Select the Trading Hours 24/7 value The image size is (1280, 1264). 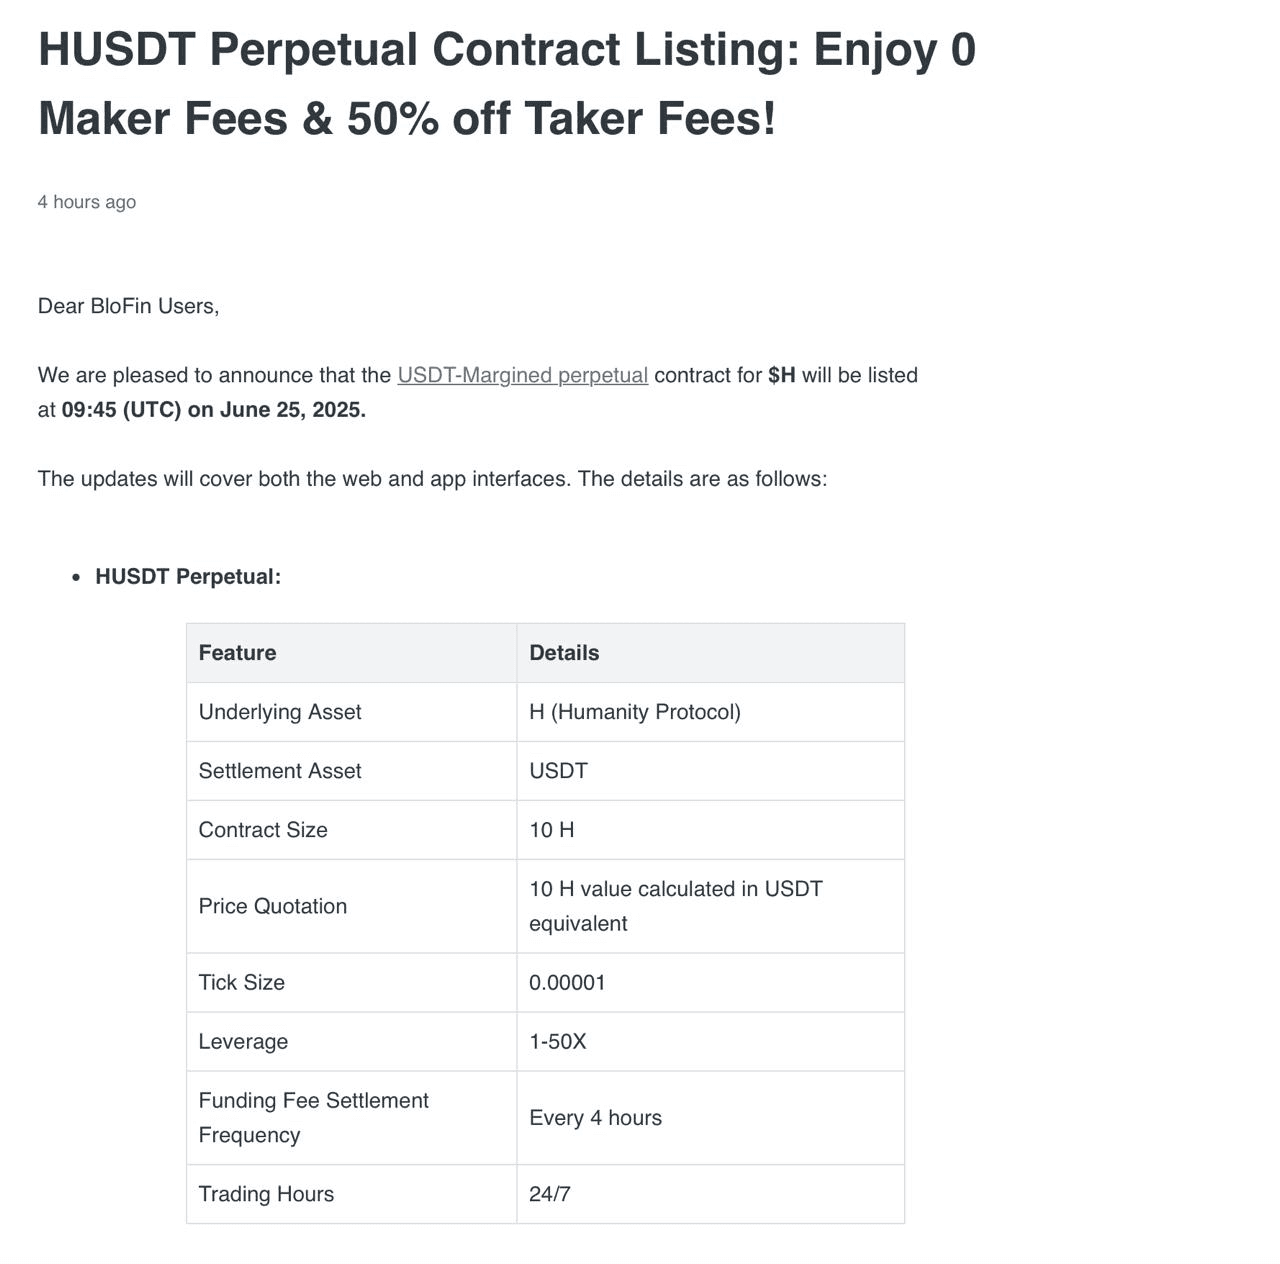tap(550, 1194)
